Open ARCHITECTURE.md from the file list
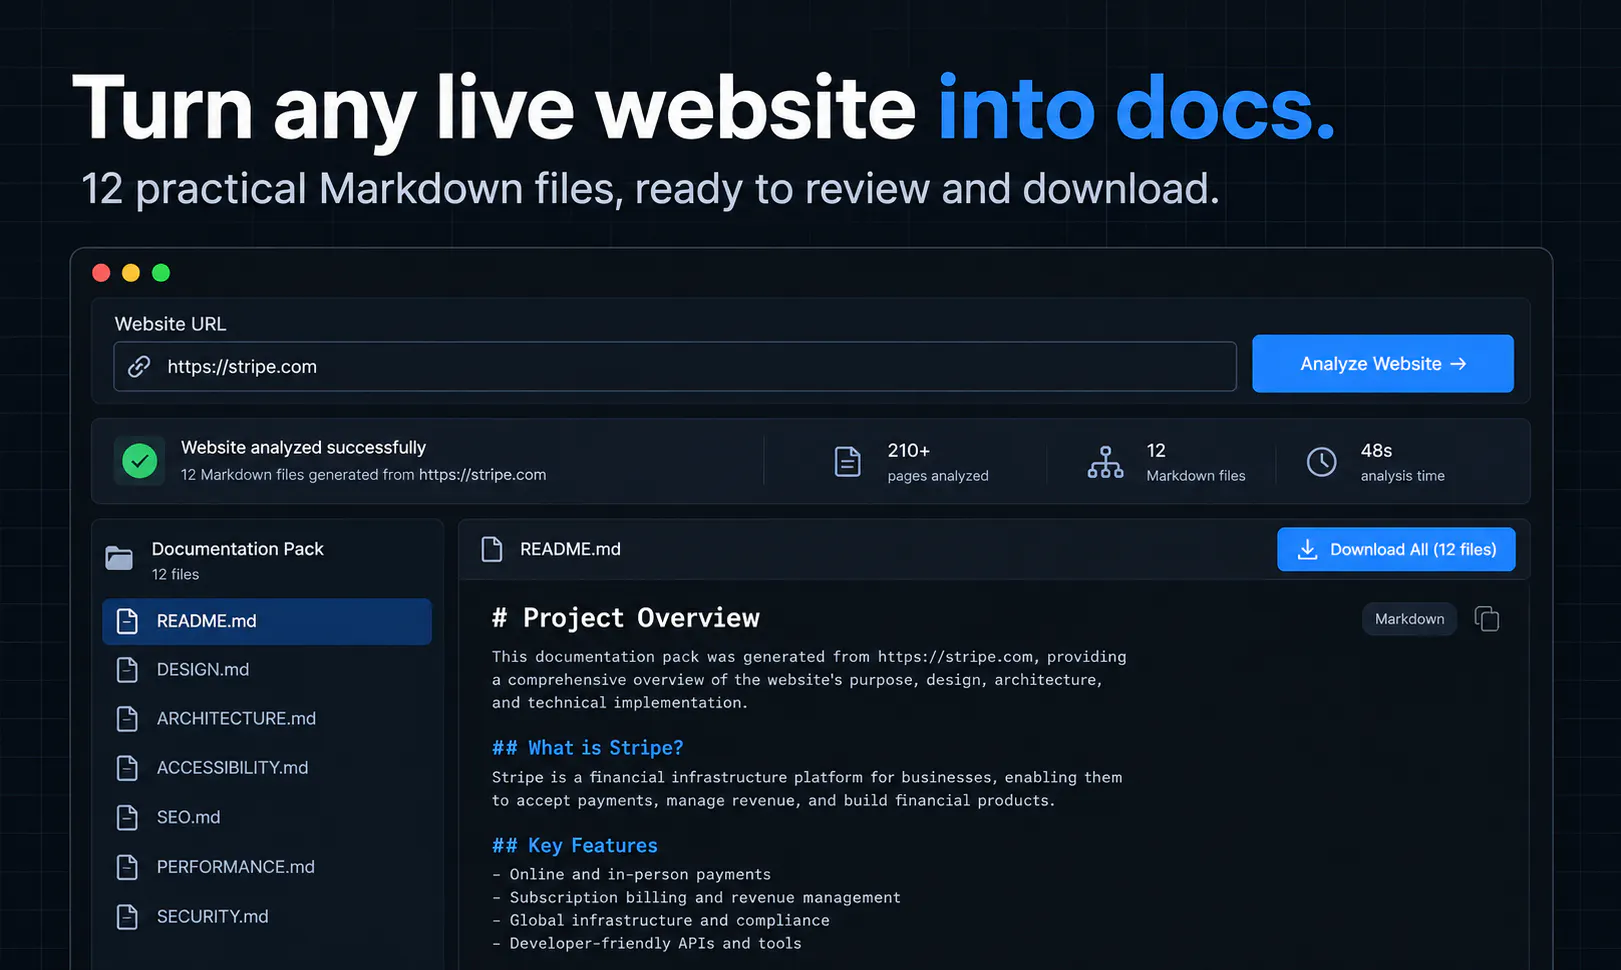Viewport: 1621px width, 970px height. (x=267, y=719)
